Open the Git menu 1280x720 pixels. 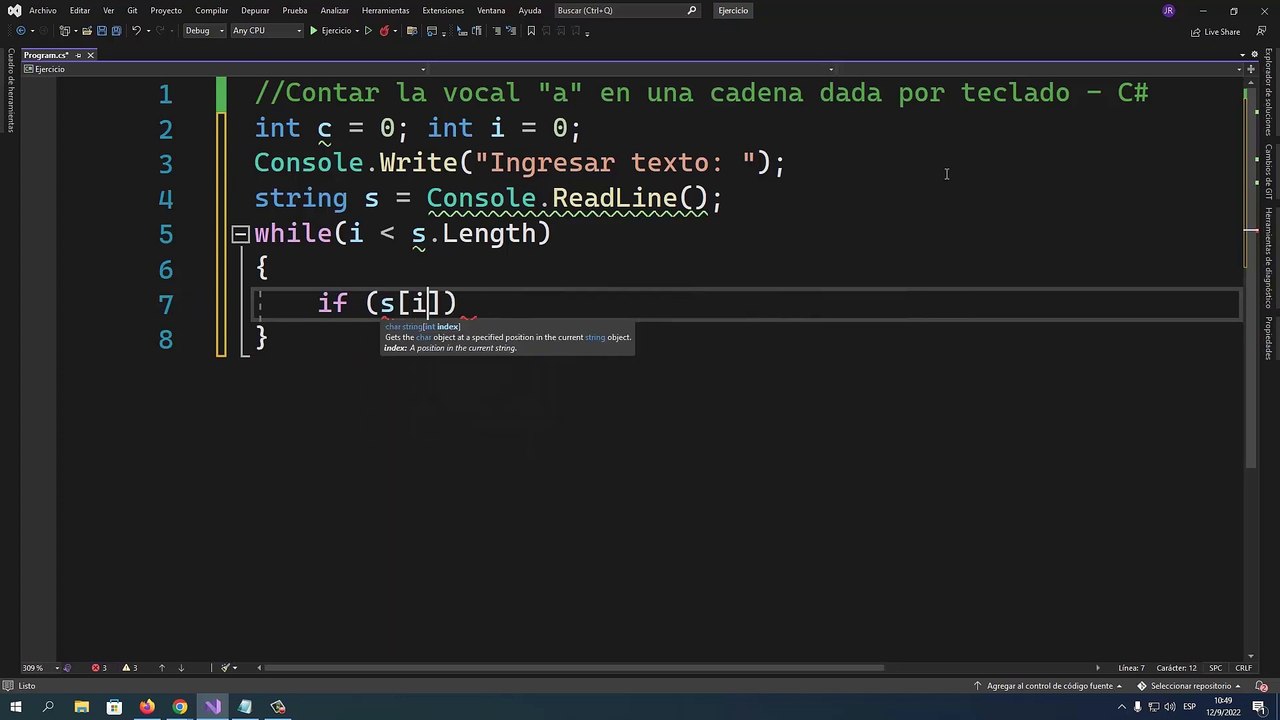point(132,10)
